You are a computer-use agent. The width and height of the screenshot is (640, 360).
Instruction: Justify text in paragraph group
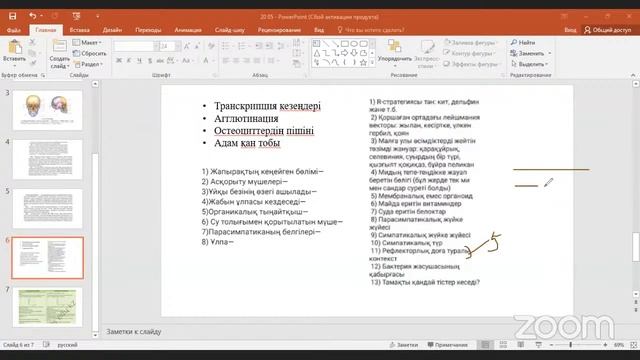(257, 61)
